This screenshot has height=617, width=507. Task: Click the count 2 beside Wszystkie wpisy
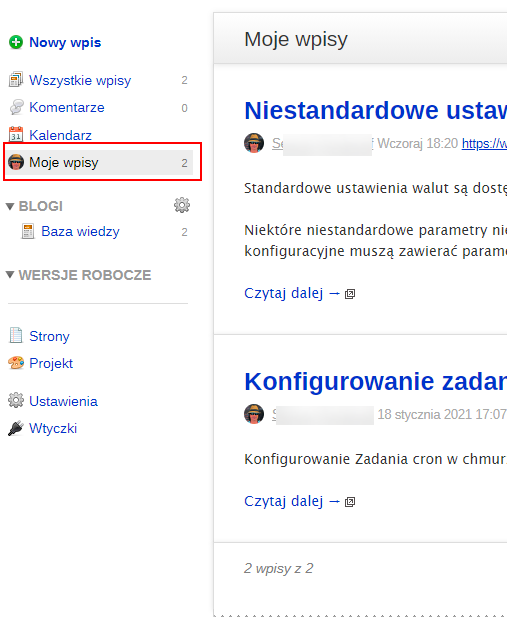[184, 80]
